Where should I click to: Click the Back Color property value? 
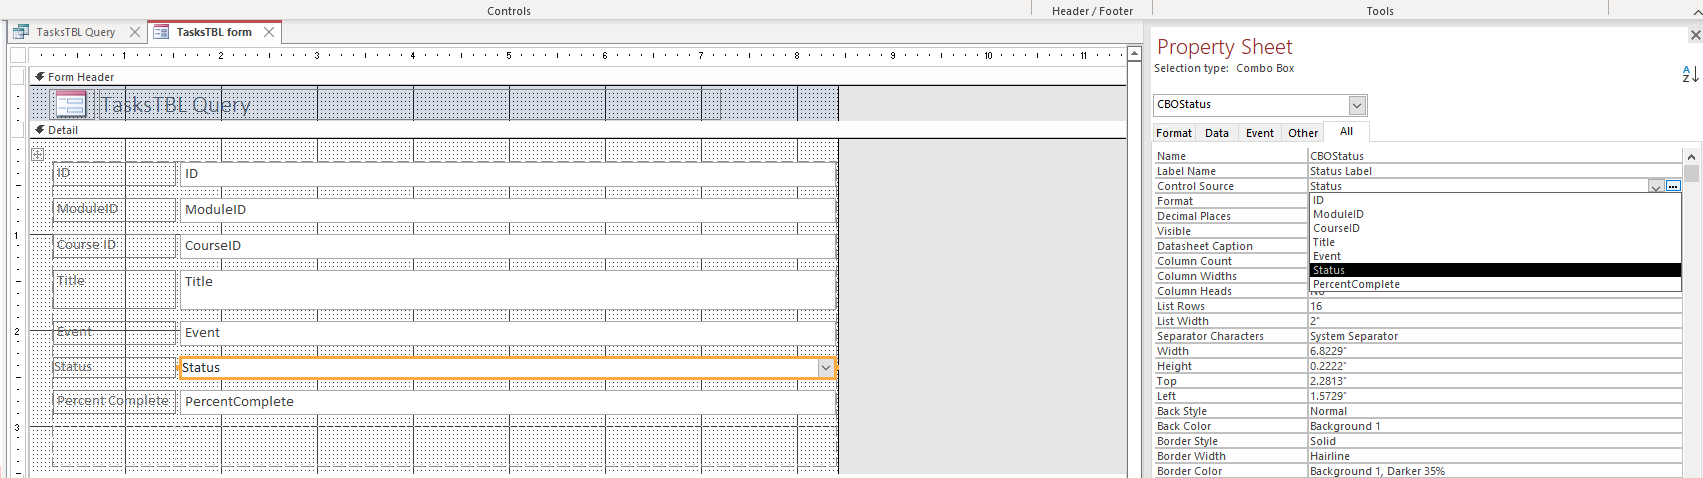click(x=1495, y=426)
